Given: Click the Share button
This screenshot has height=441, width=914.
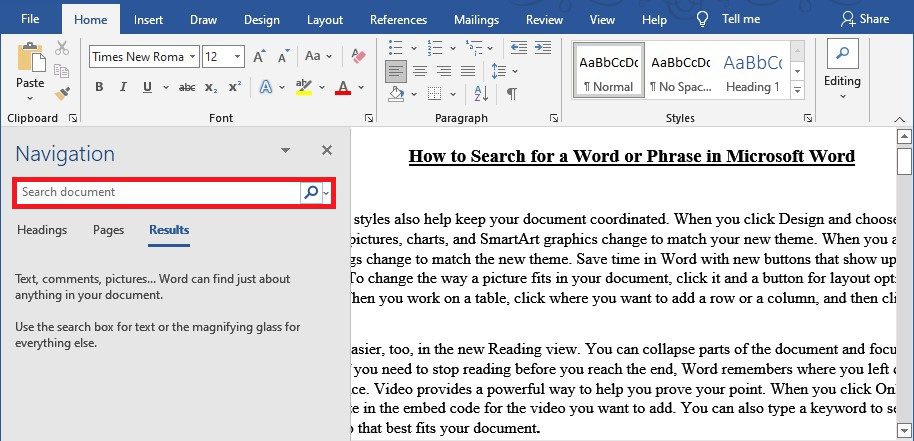Looking at the screenshot, I should point(865,19).
